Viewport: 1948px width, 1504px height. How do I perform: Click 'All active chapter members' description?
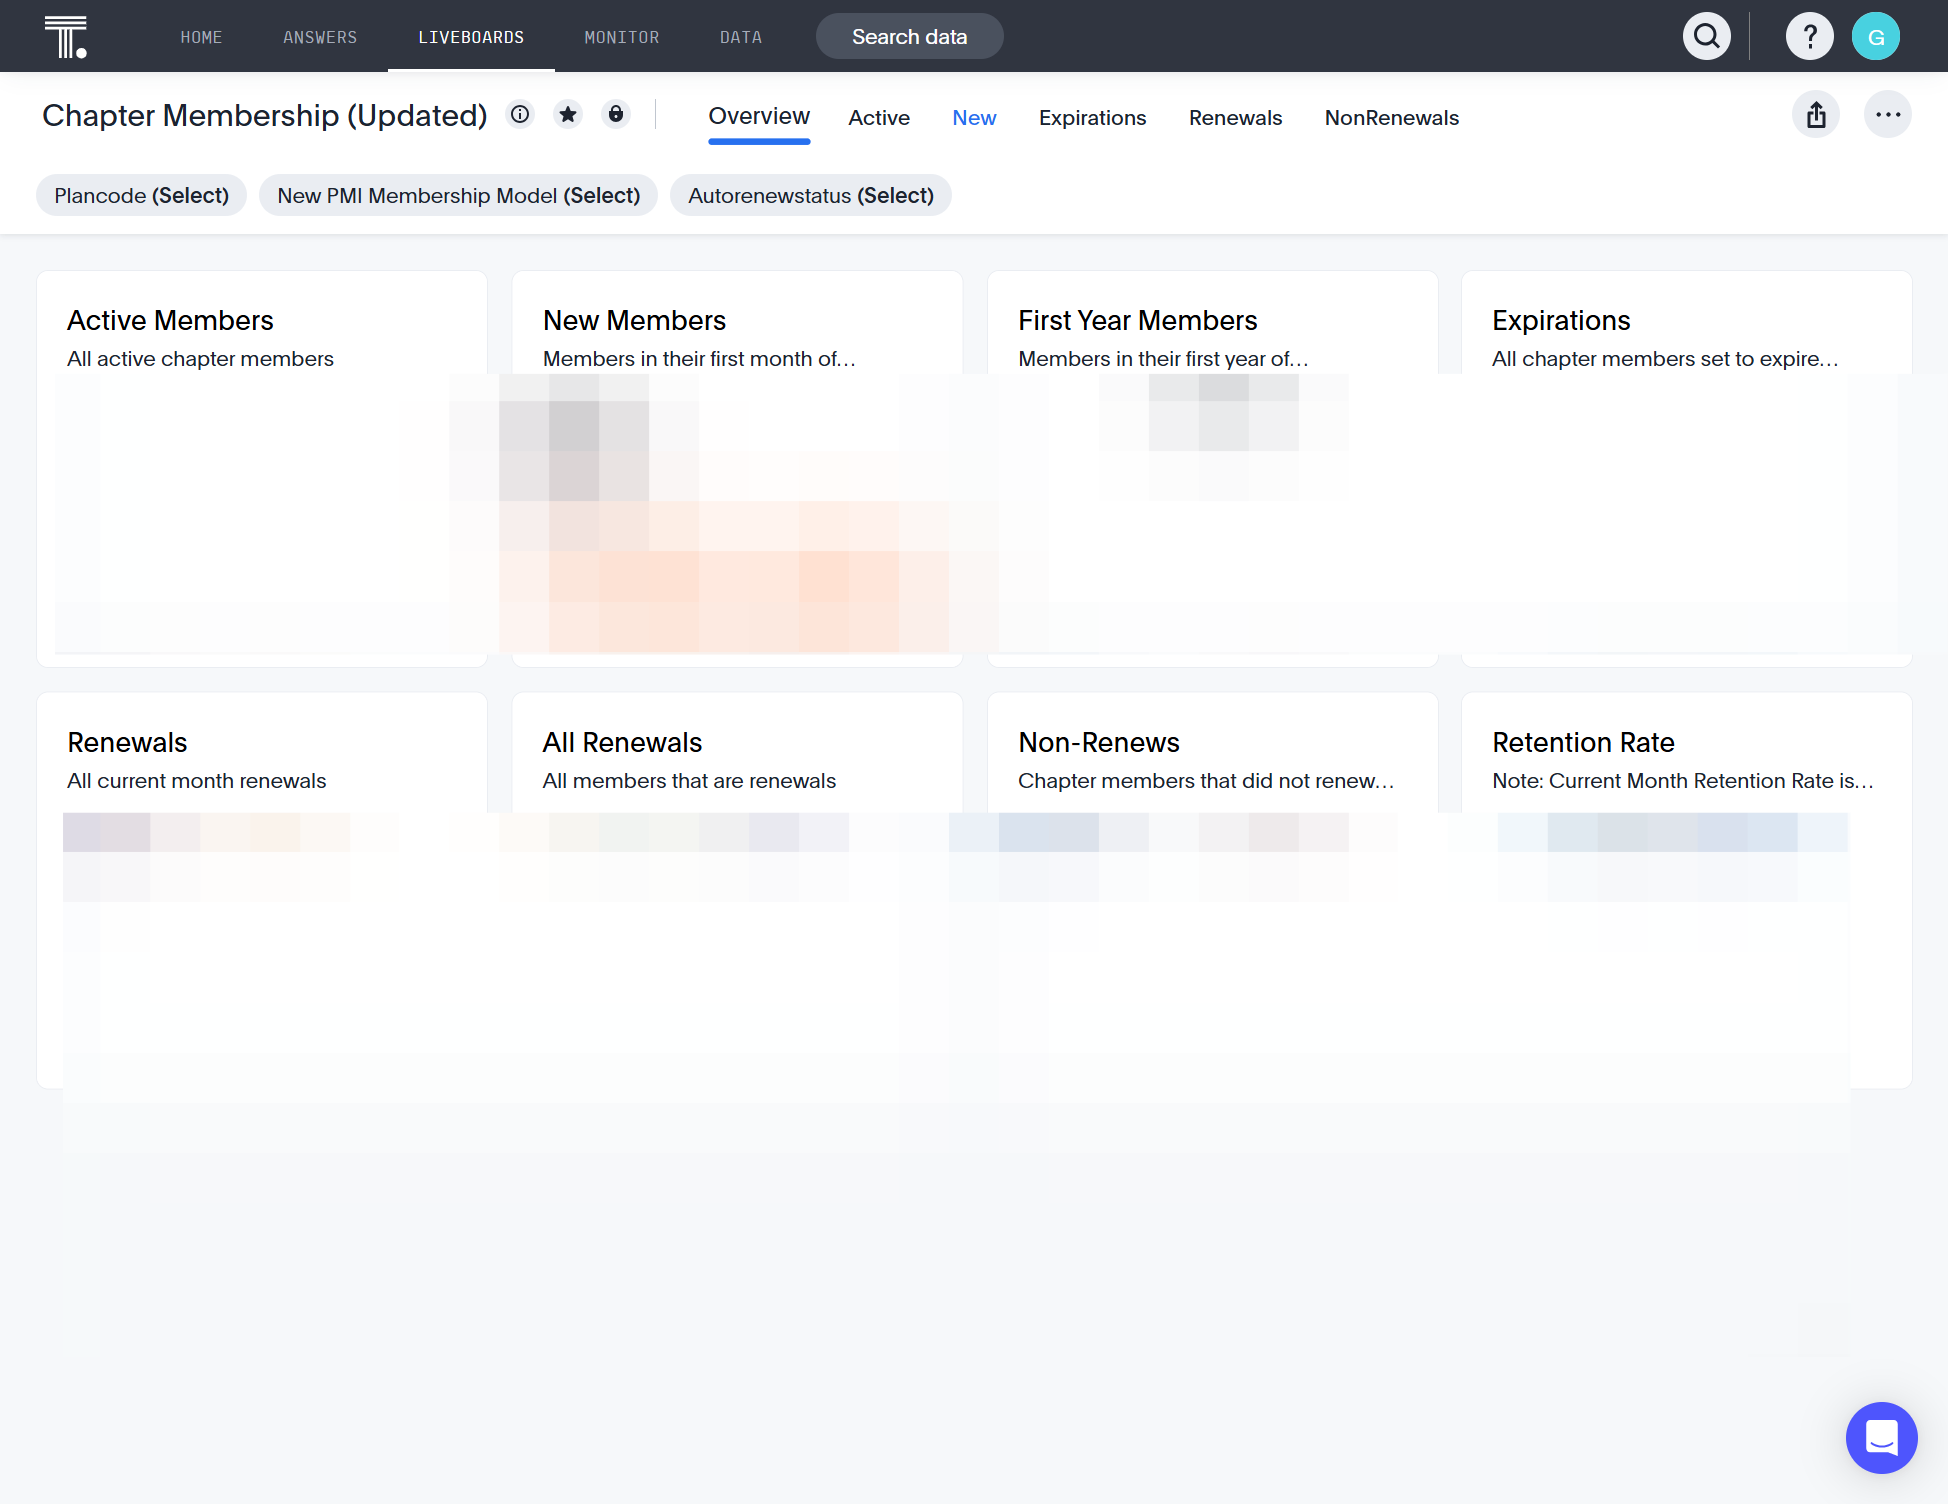coord(200,359)
